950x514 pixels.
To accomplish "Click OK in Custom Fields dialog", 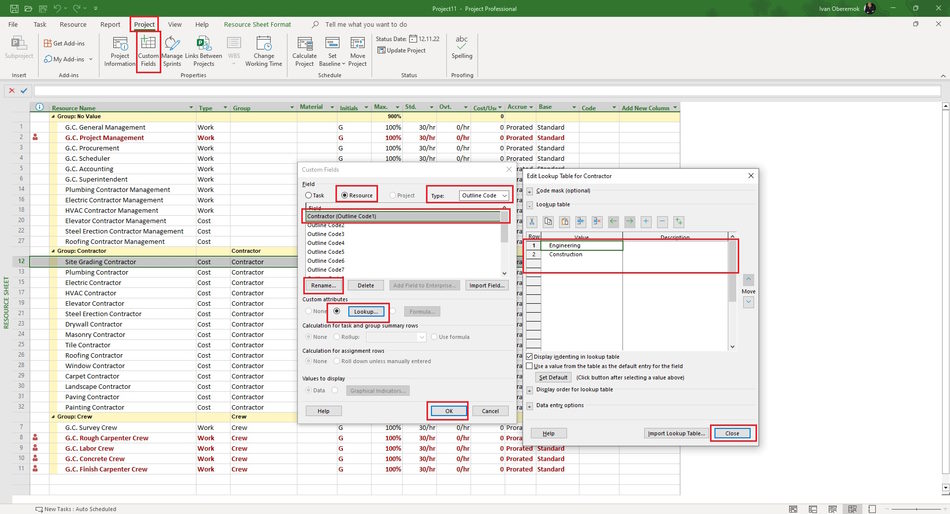I will pos(449,411).
